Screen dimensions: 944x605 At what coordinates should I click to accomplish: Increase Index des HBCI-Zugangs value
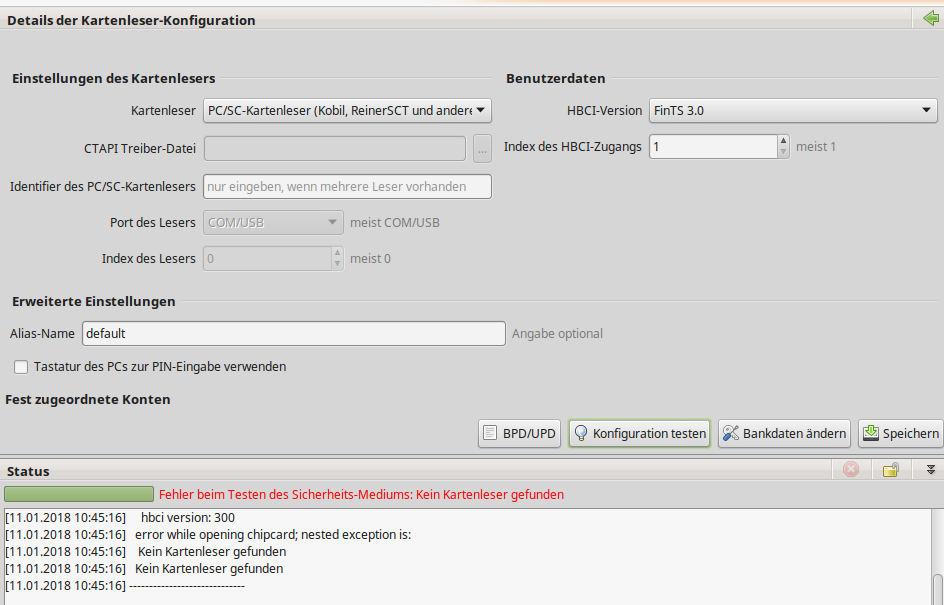point(783,141)
